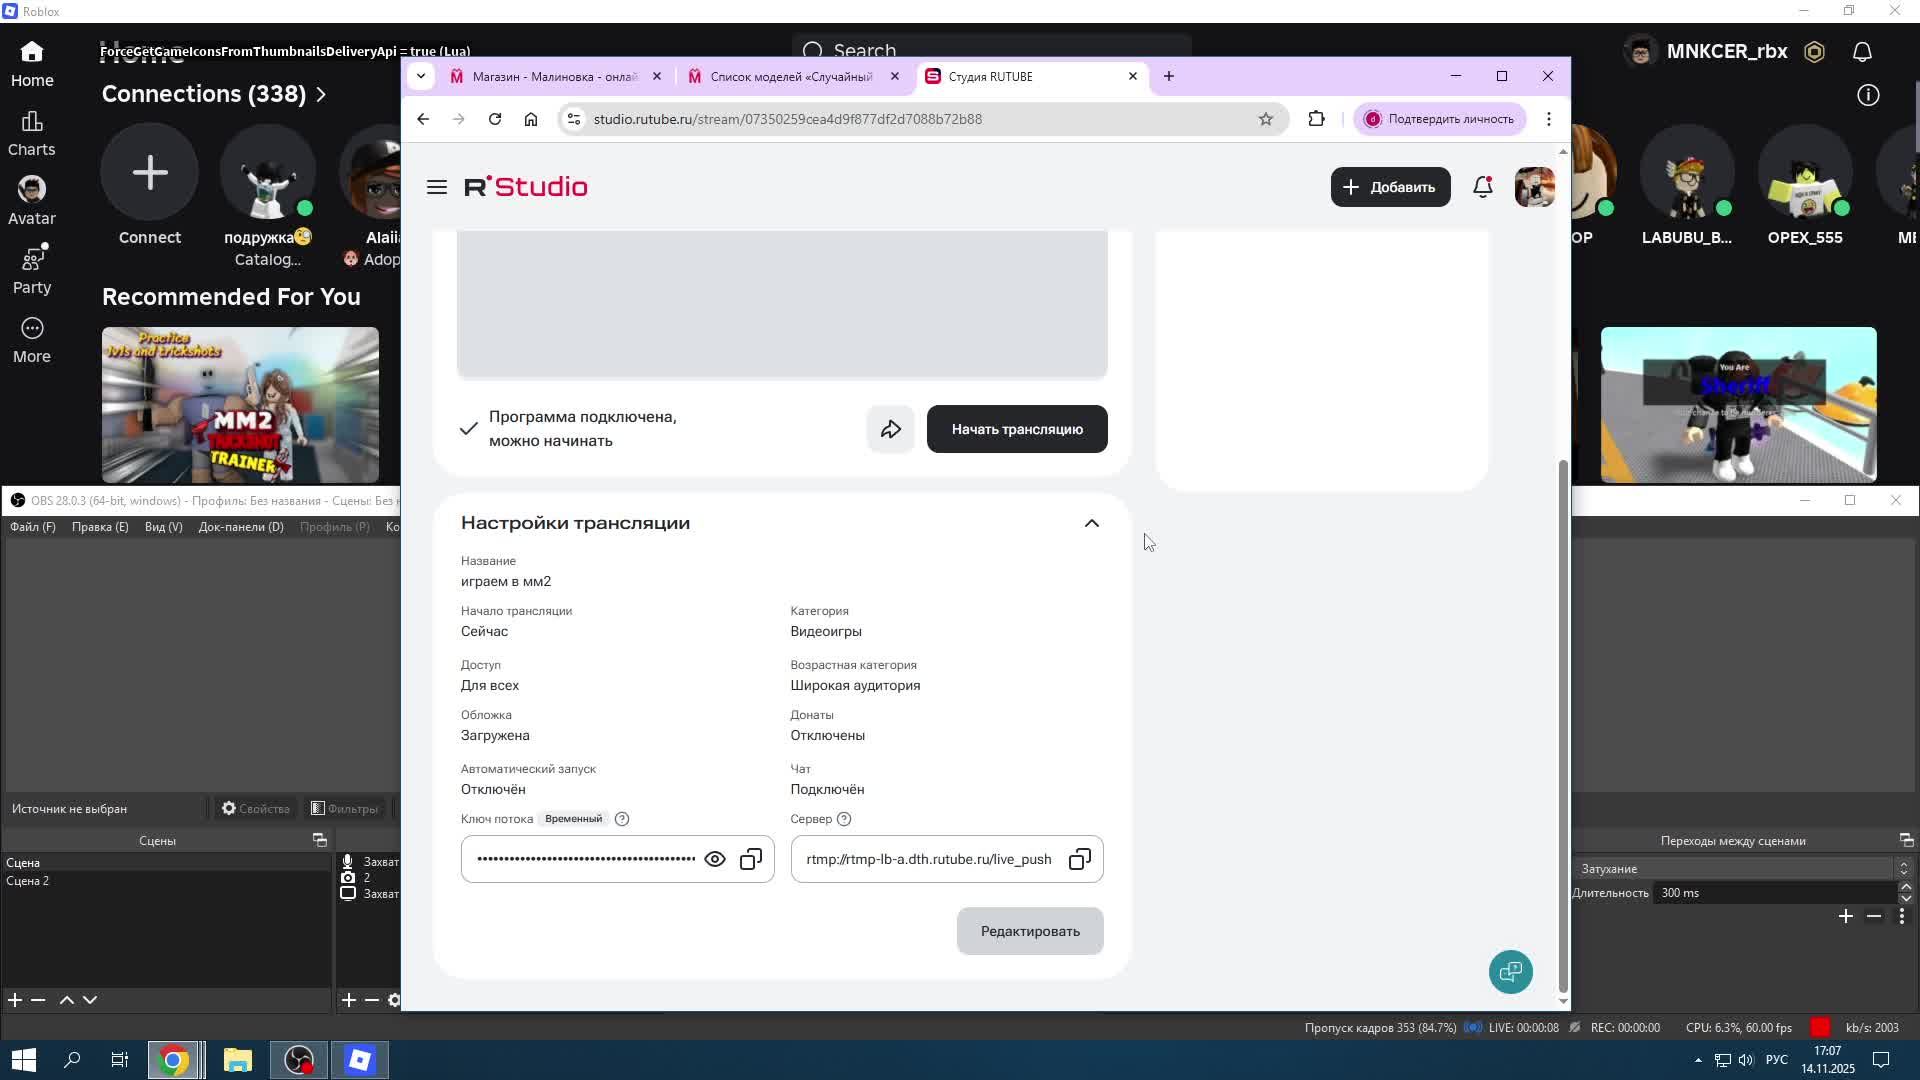Increase transition duration with the stepper arrow
Screen dimensions: 1920x1080
click(1905, 887)
